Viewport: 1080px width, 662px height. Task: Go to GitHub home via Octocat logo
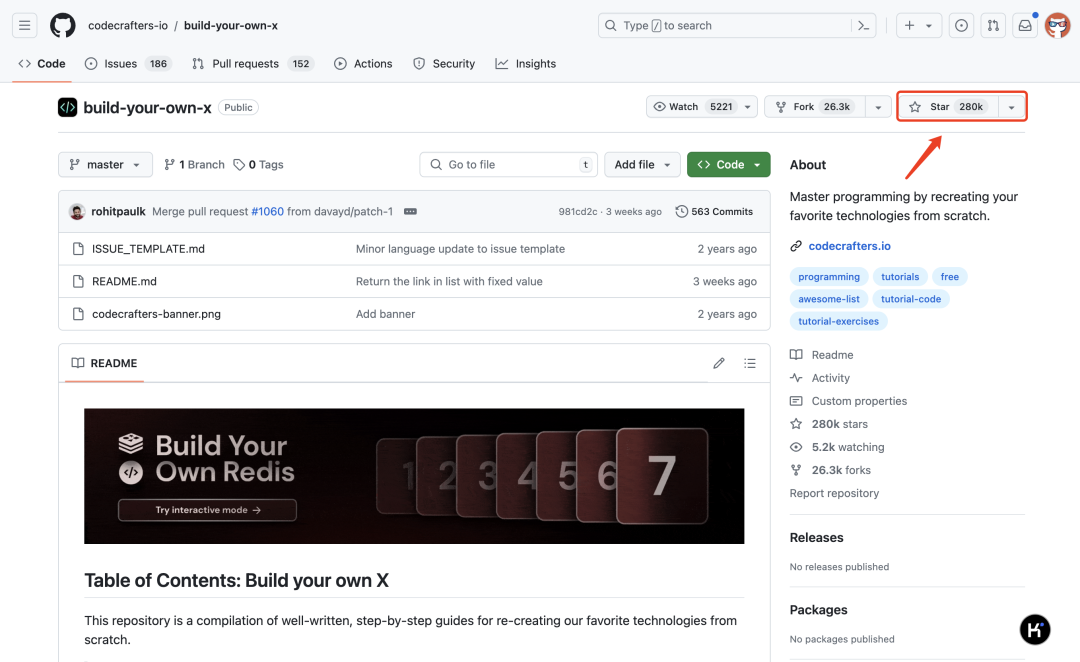click(x=63, y=25)
